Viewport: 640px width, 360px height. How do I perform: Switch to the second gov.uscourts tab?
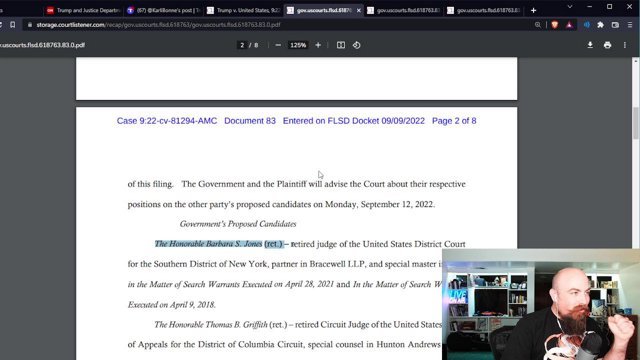click(x=403, y=11)
